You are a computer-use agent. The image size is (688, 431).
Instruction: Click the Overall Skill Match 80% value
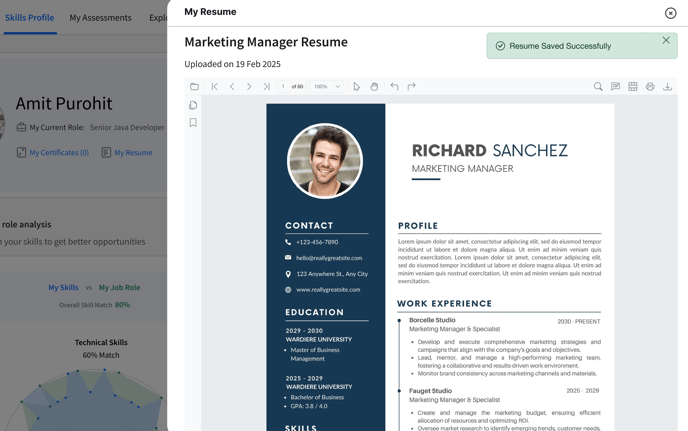(x=122, y=305)
